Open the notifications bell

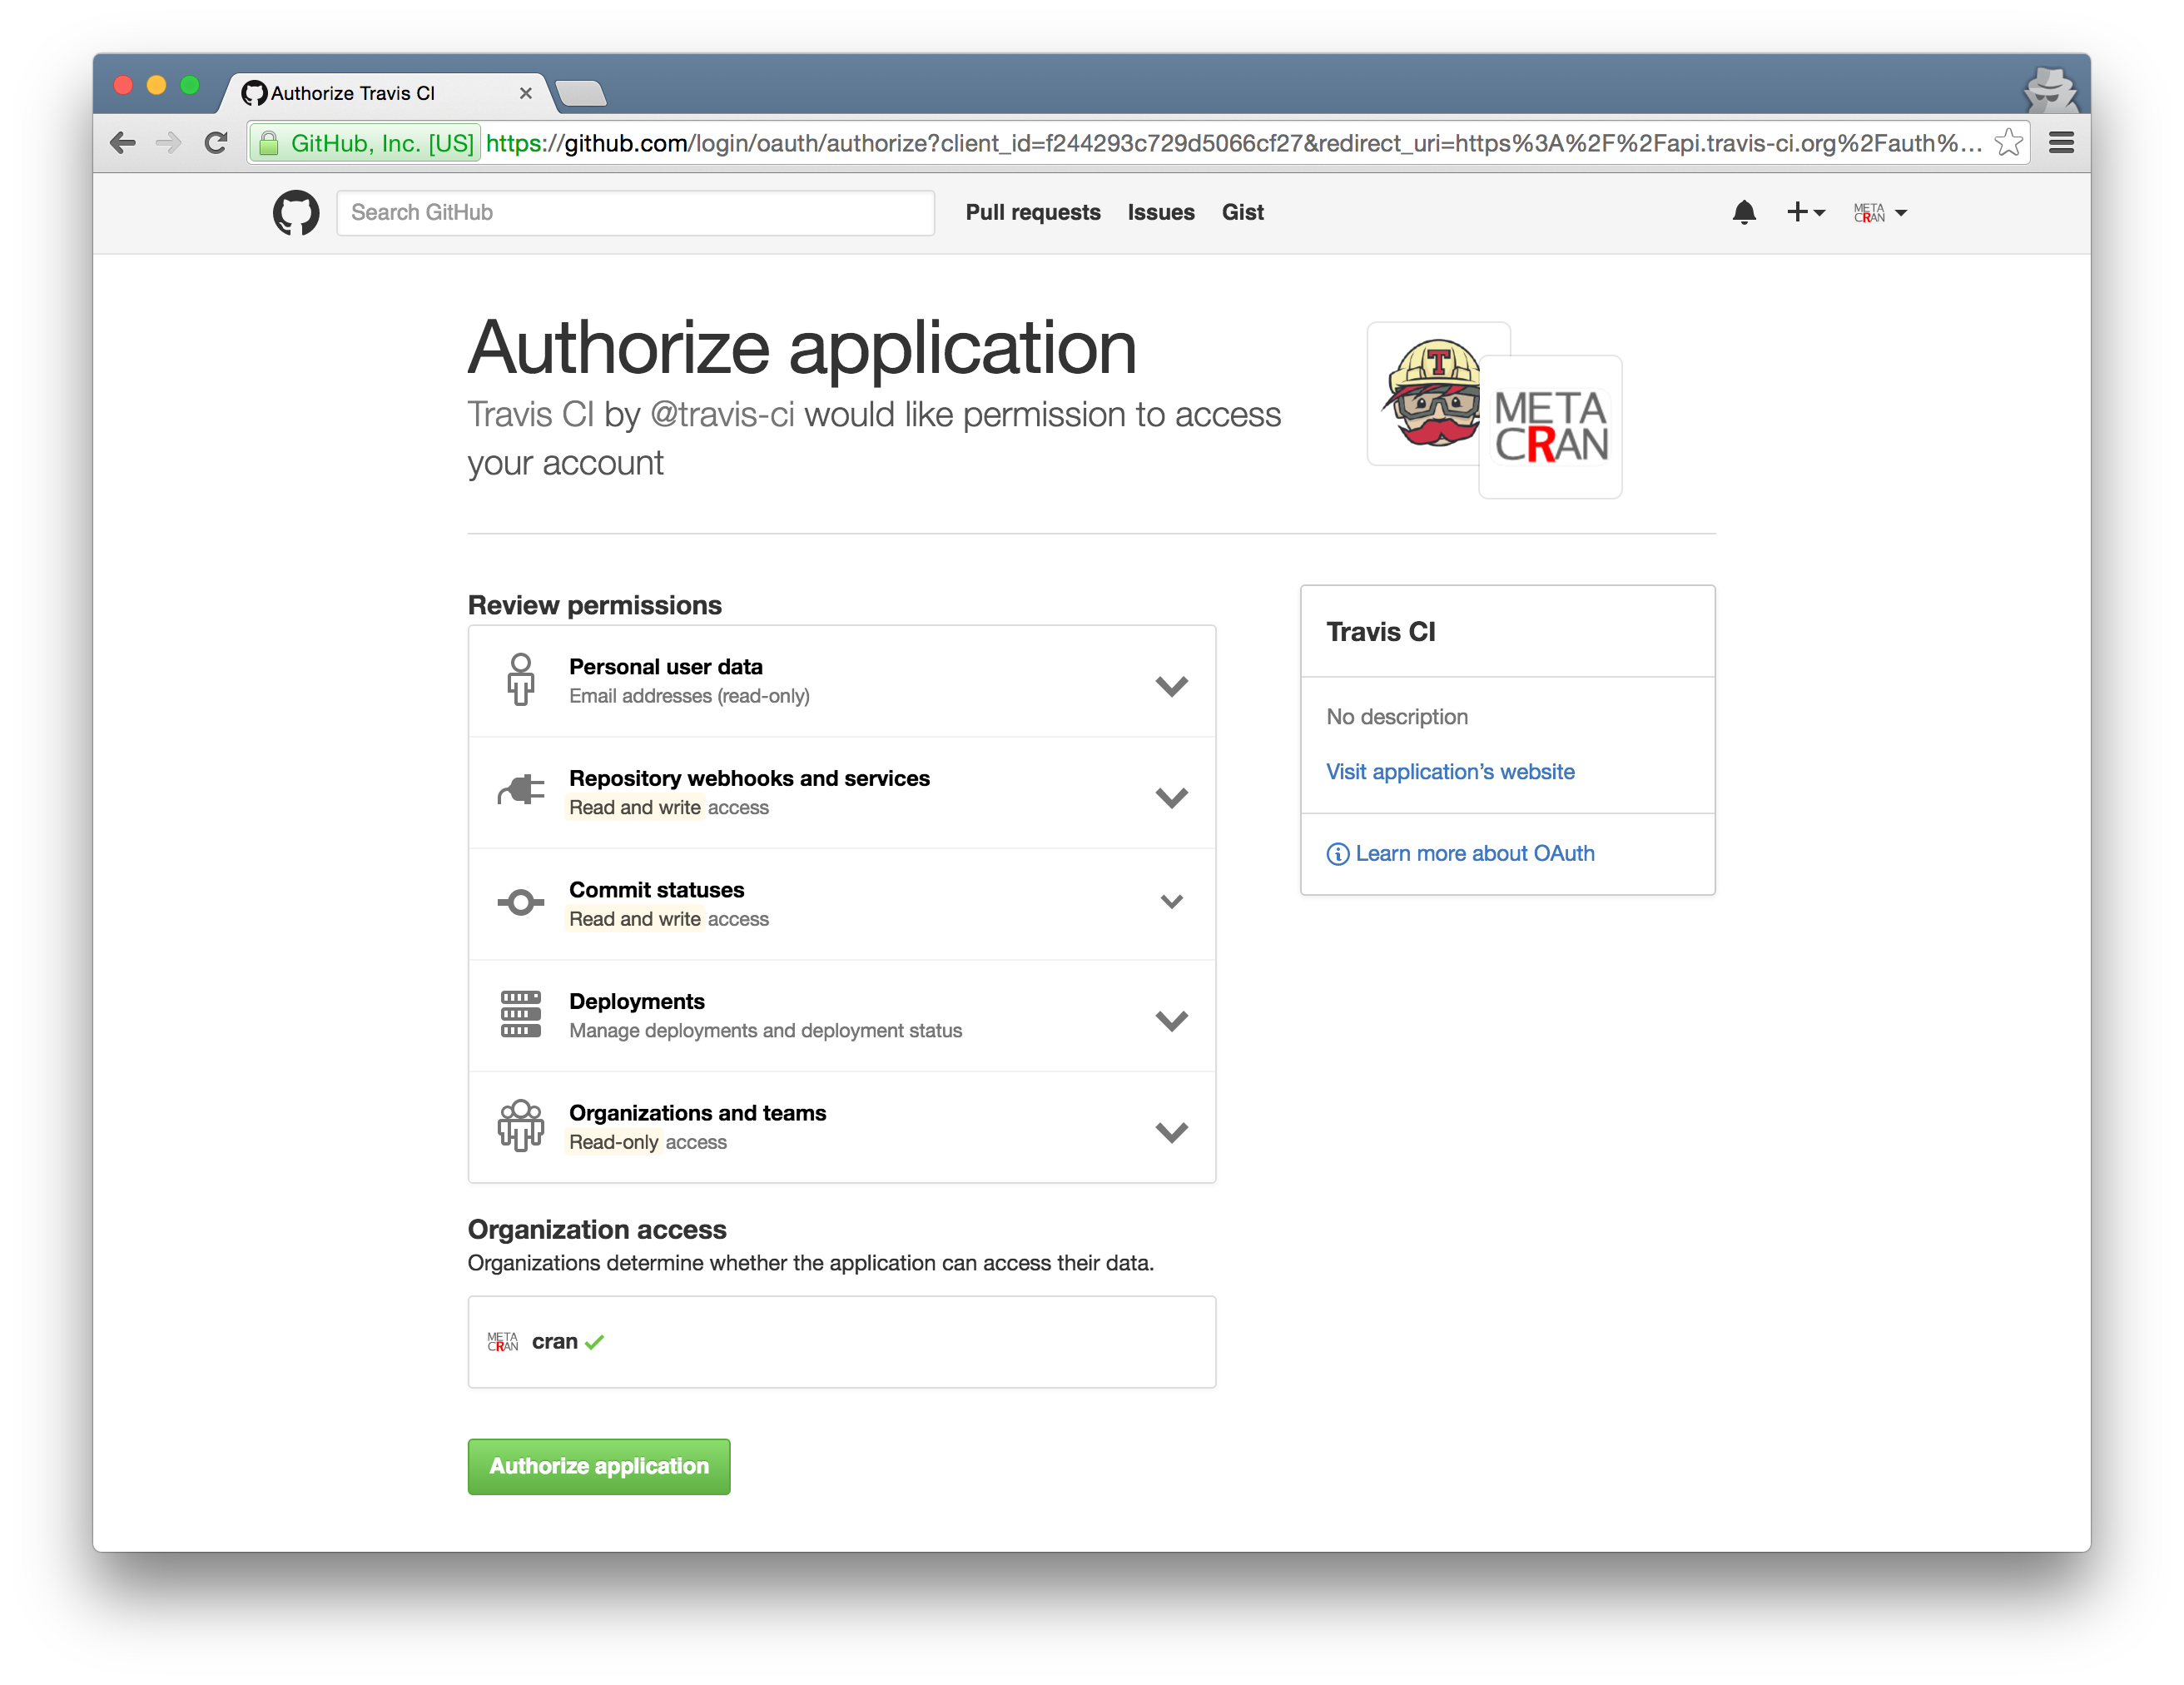tap(1744, 212)
